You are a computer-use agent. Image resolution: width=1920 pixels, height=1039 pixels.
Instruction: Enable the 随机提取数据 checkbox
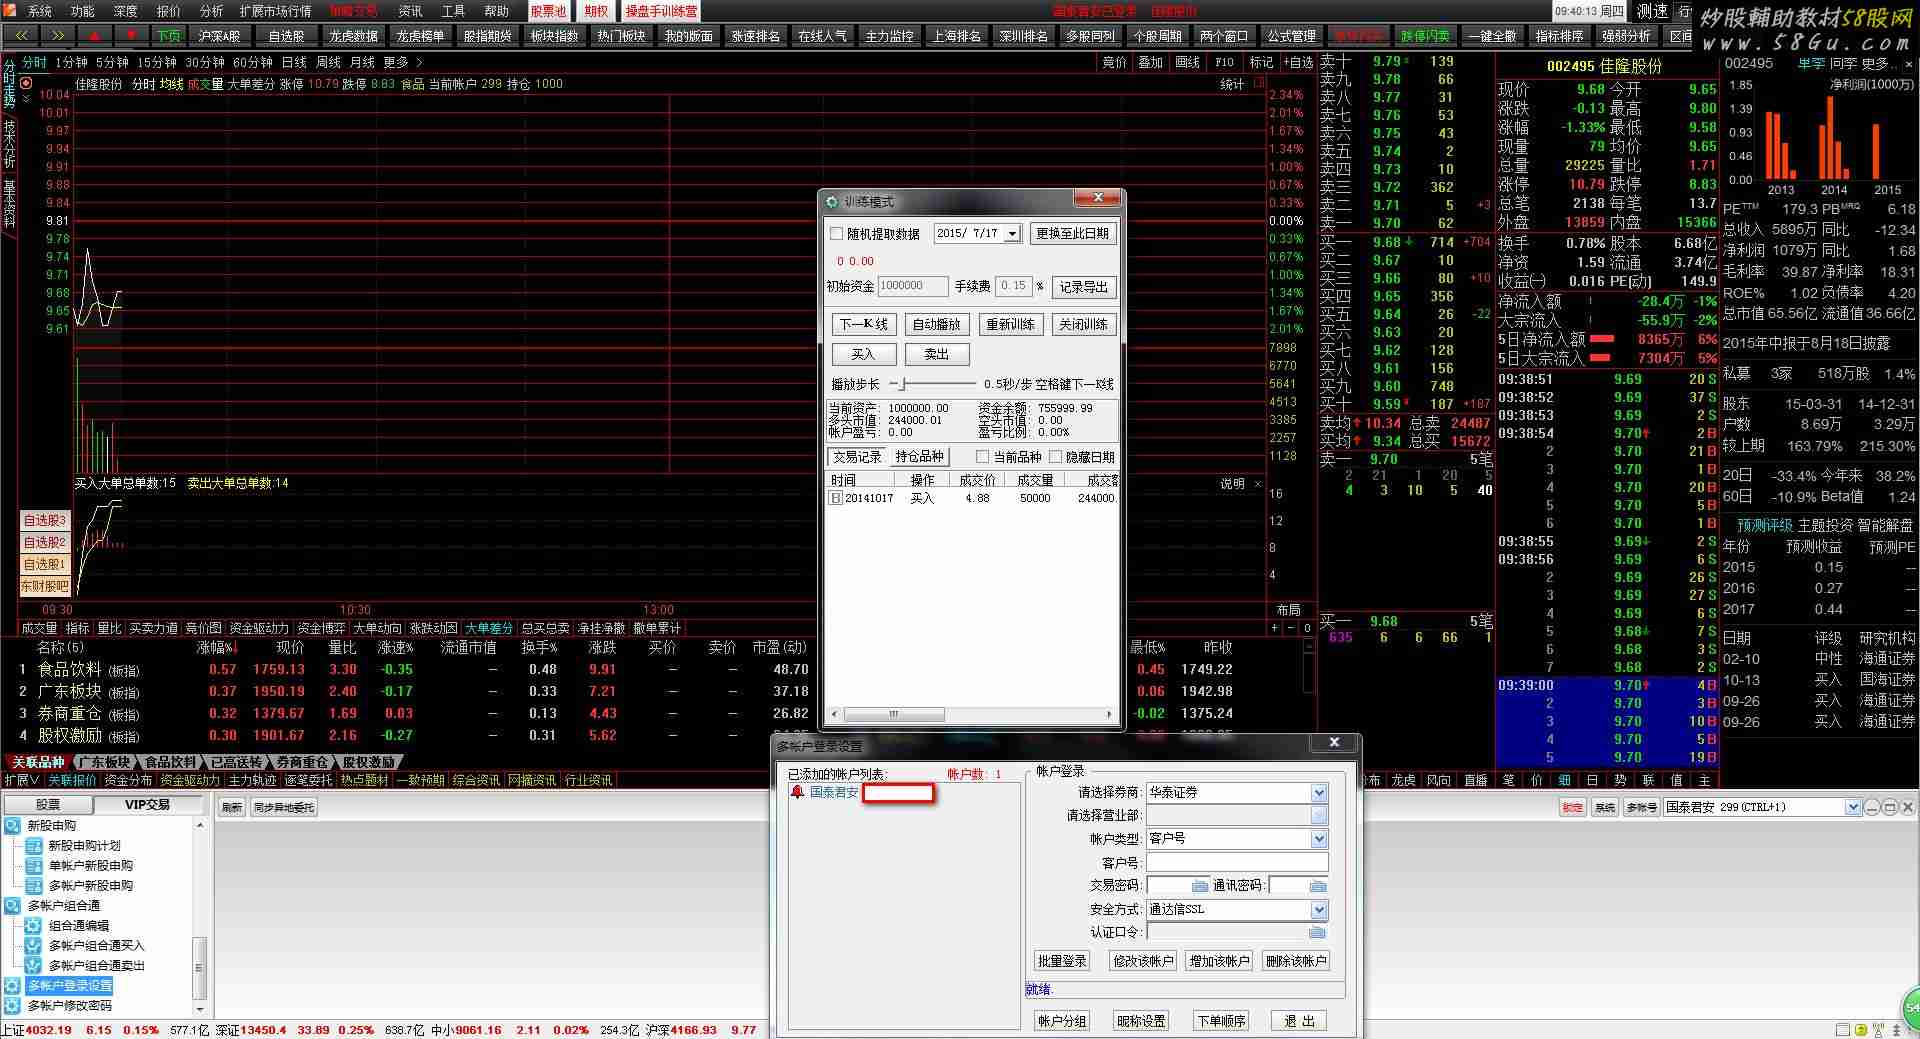(837, 234)
